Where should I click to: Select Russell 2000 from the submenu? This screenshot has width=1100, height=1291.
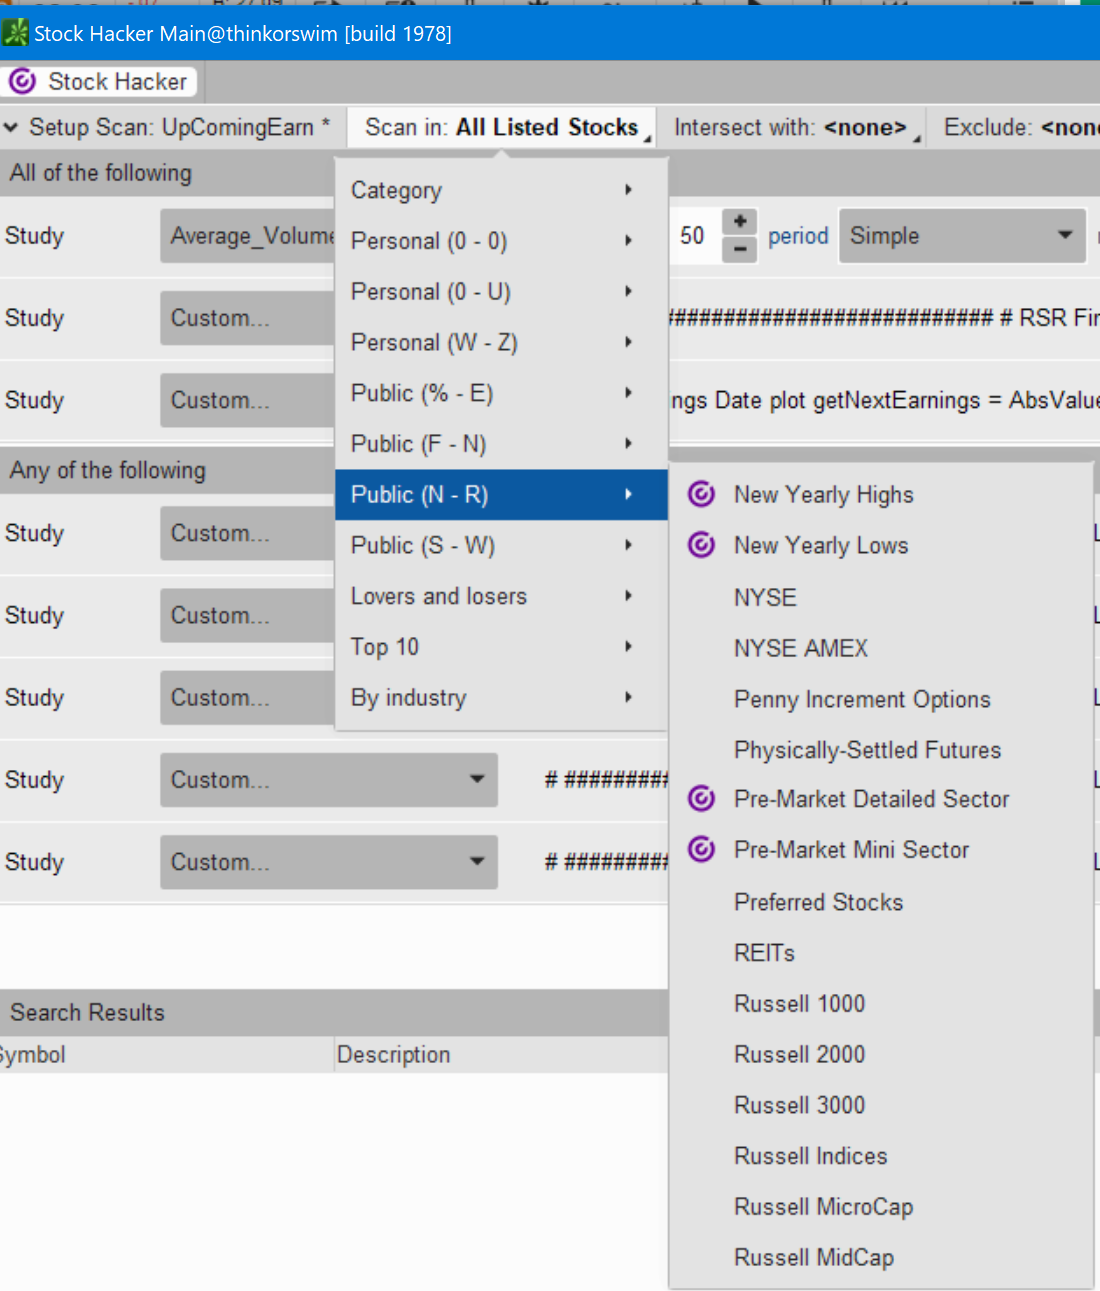pyautogui.click(x=881, y=1054)
